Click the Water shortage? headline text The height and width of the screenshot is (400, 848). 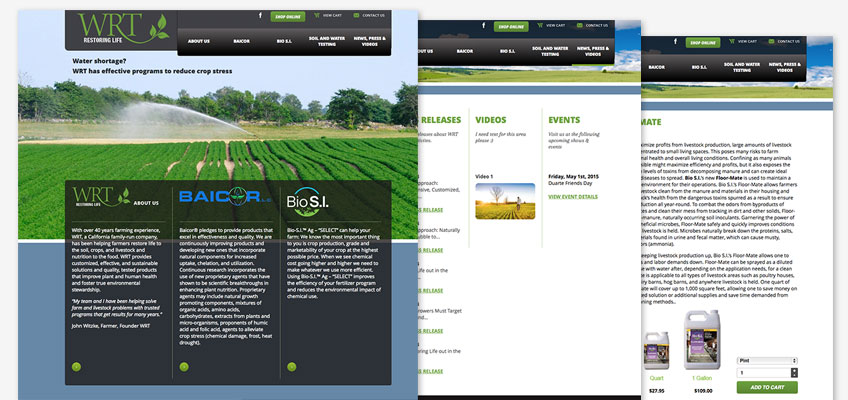[x=99, y=61]
